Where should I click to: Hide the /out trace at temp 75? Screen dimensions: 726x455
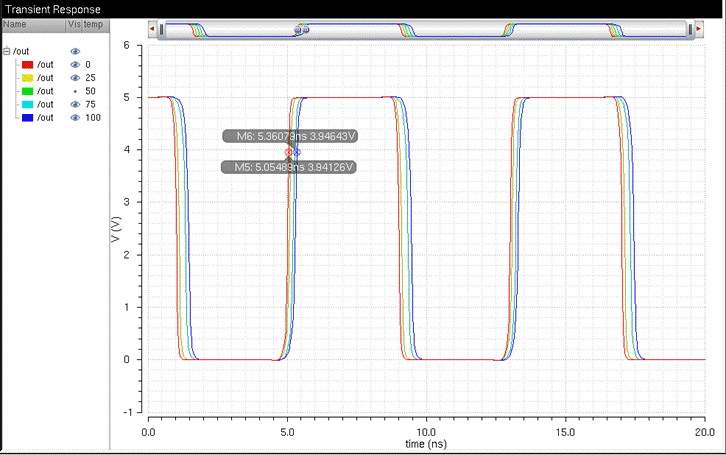click(75, 105)
